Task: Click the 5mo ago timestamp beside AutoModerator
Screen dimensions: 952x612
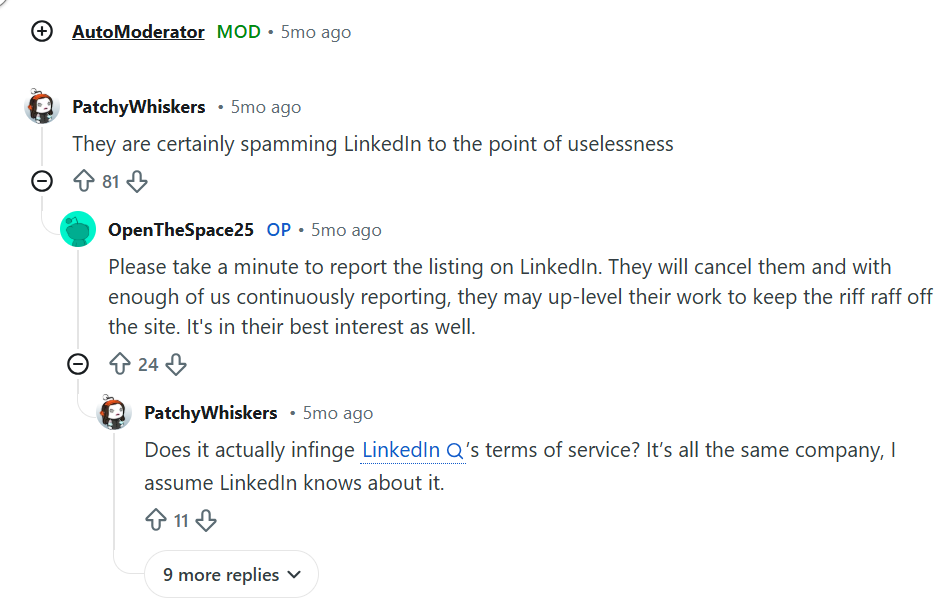Action: (316, 32)
